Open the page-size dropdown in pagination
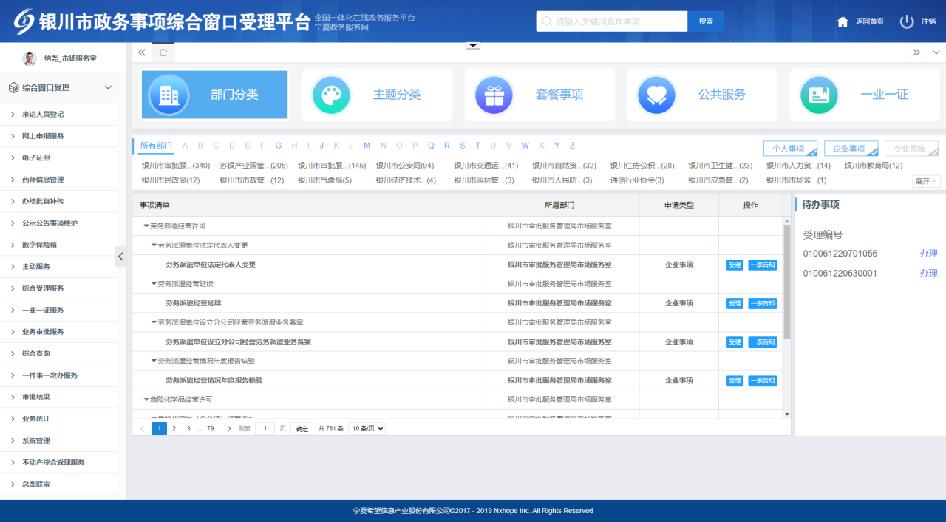This screenshot has width=946, height=522. [x=367, y=428]
